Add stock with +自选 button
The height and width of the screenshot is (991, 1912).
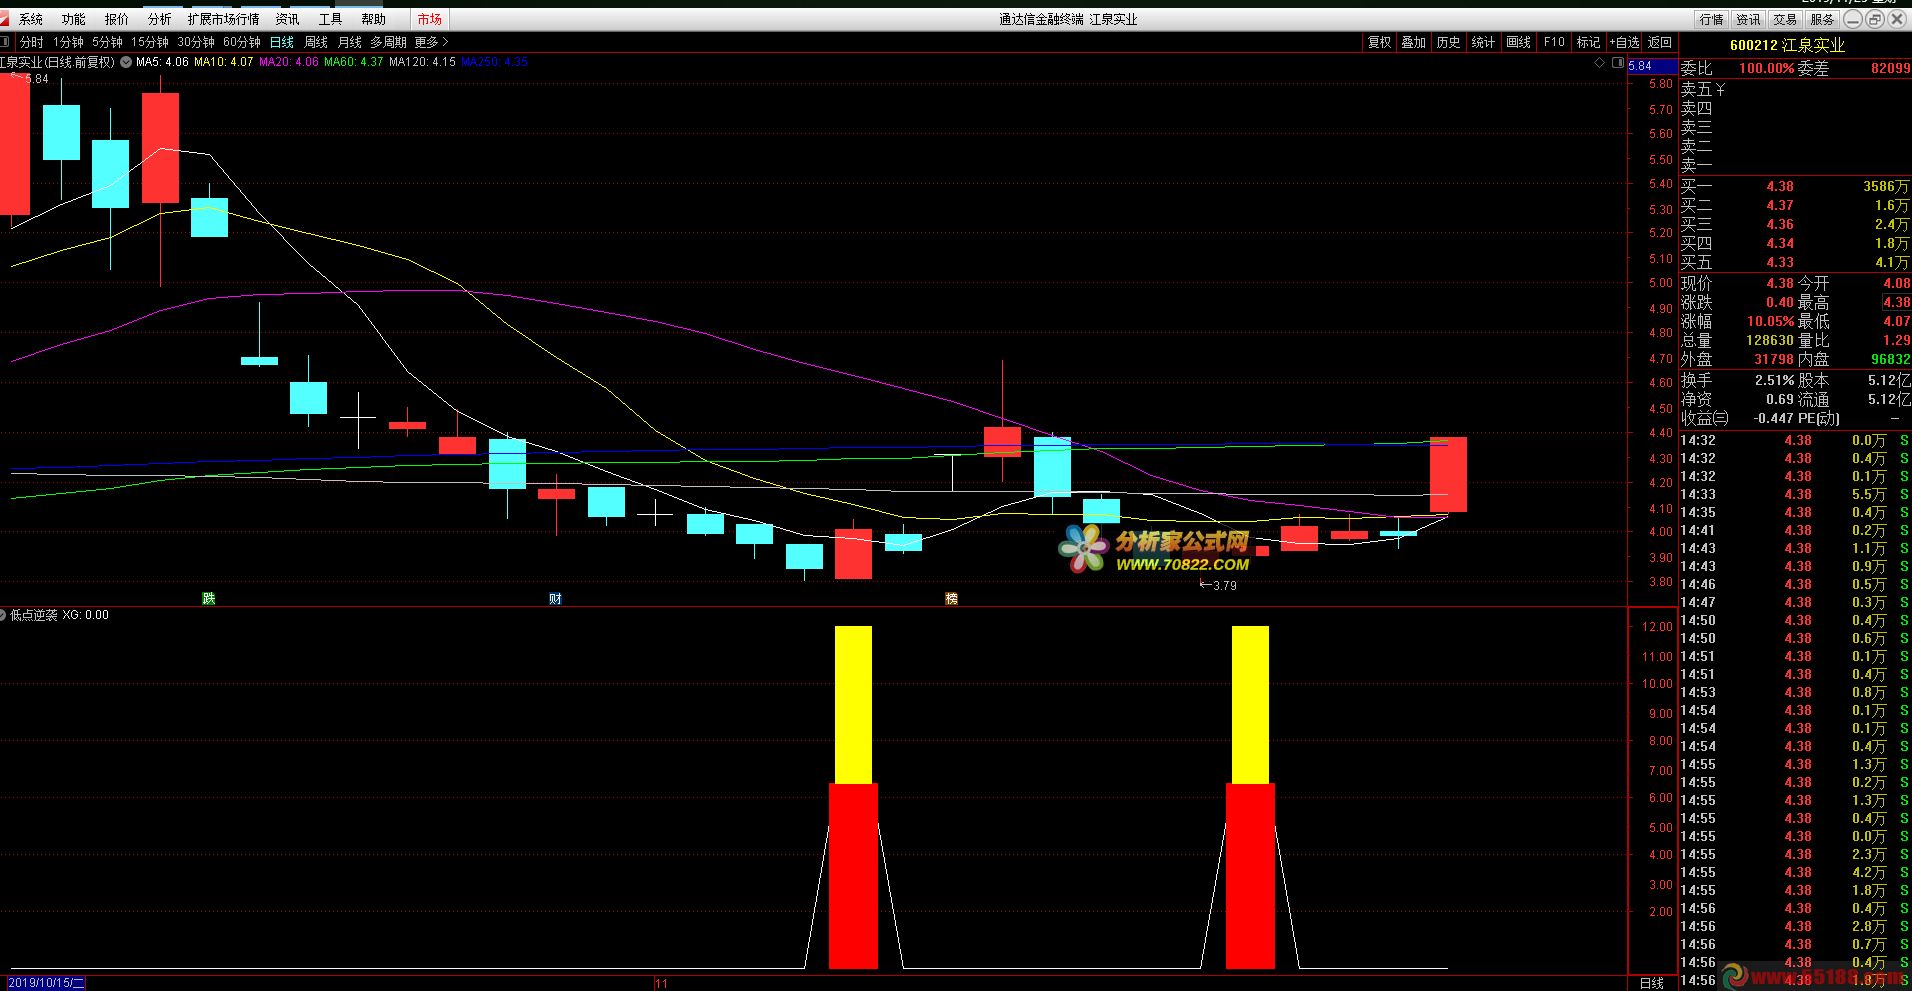pos(1625,42)
